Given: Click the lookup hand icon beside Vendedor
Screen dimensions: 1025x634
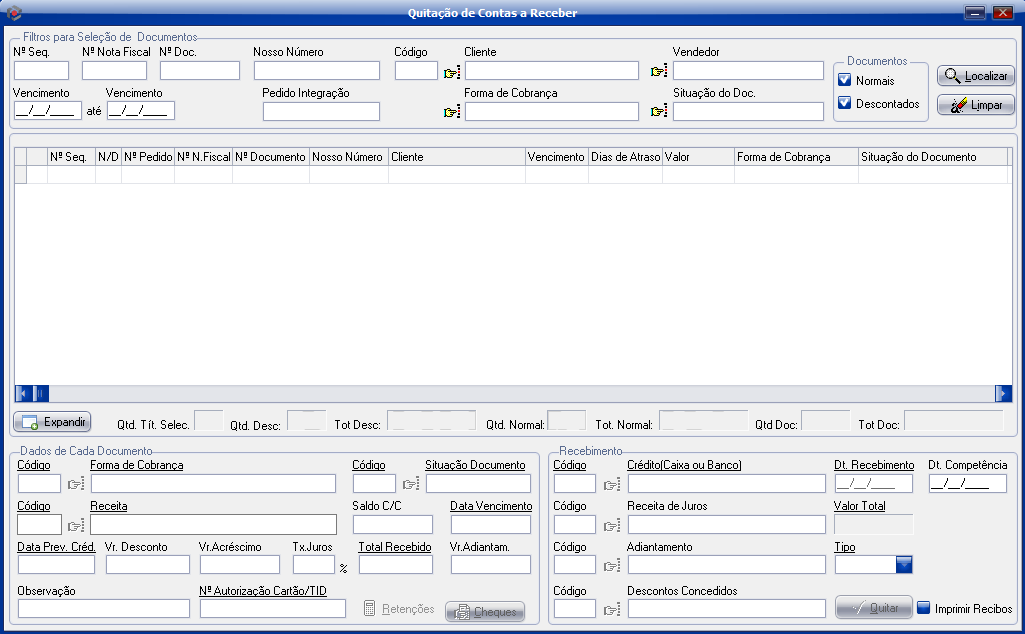Looking at the screenshot, I should tap(659, 71).
